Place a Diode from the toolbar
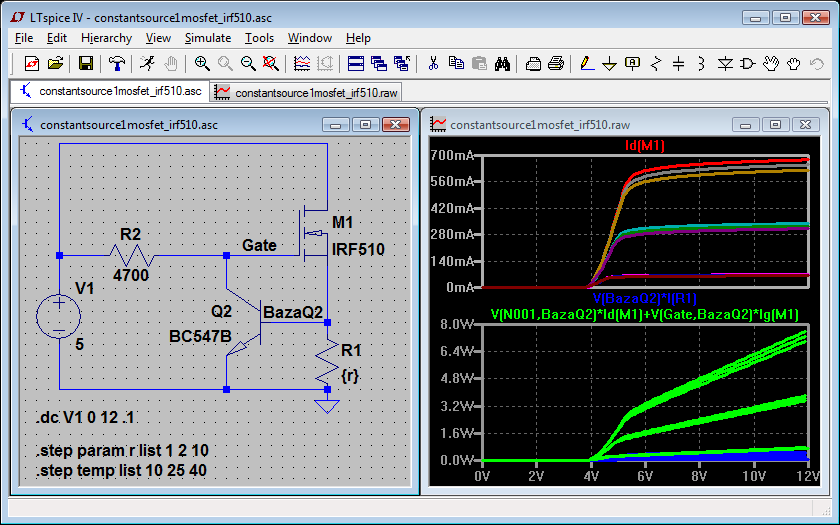840x525 pixels. (725, 64)
